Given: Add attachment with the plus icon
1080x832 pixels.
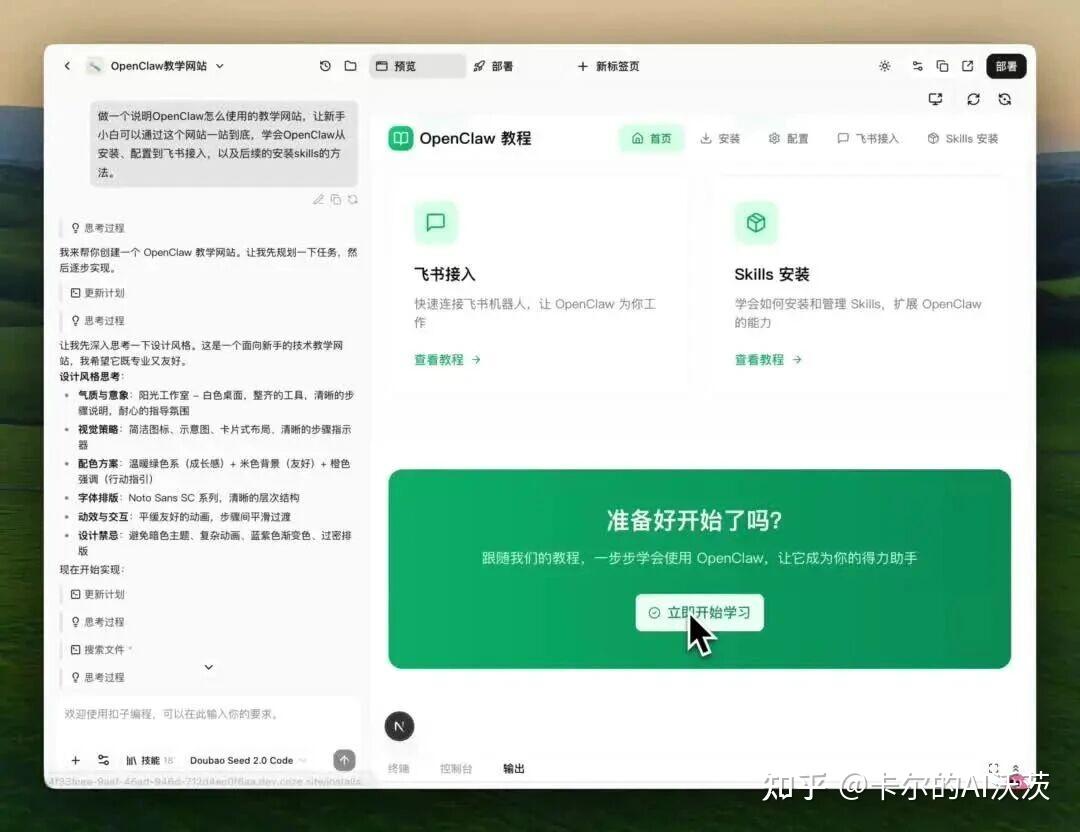Looking at the screenshot, I should coord(76,760).
